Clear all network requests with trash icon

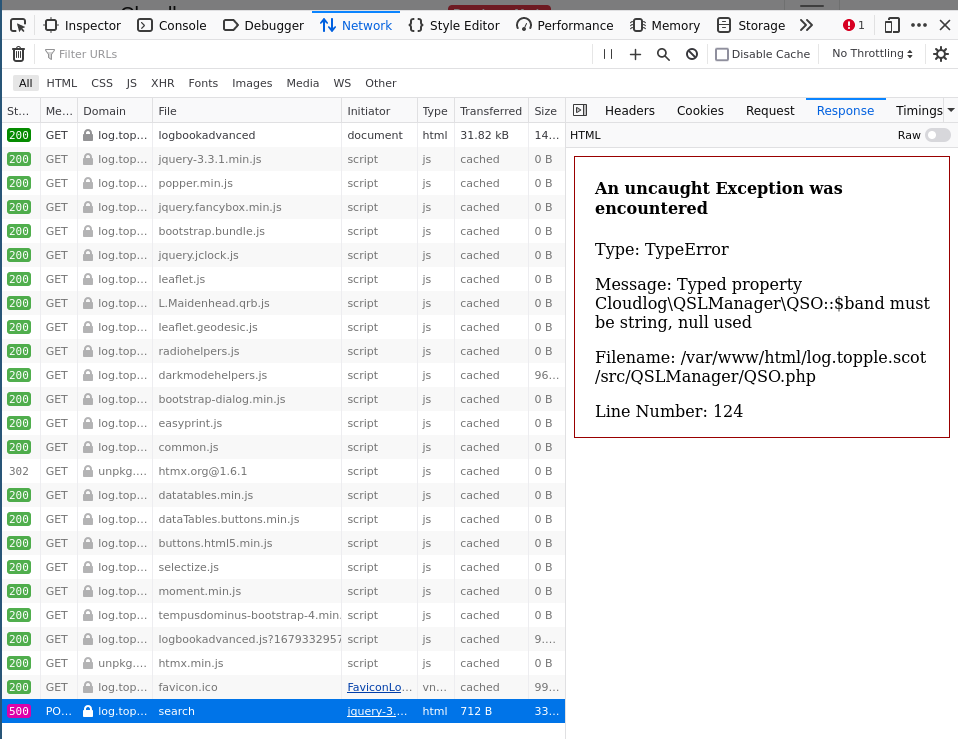18,54
